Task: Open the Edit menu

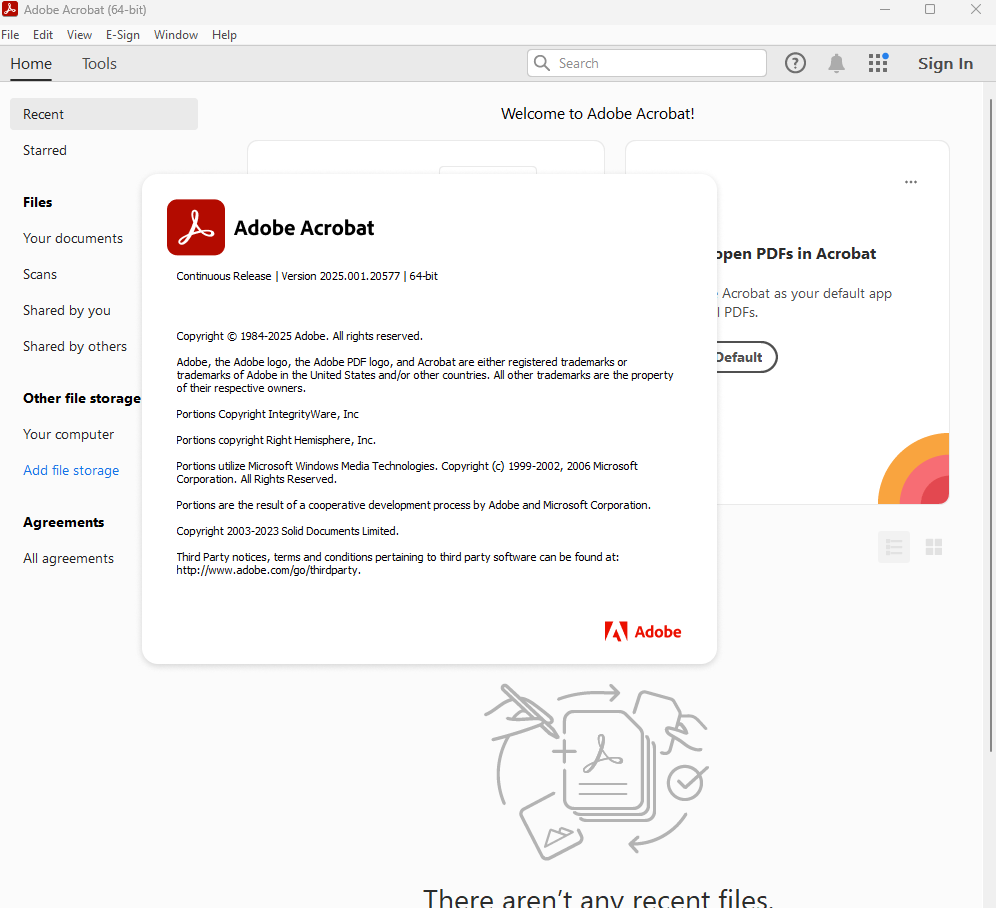Action: 43,35
